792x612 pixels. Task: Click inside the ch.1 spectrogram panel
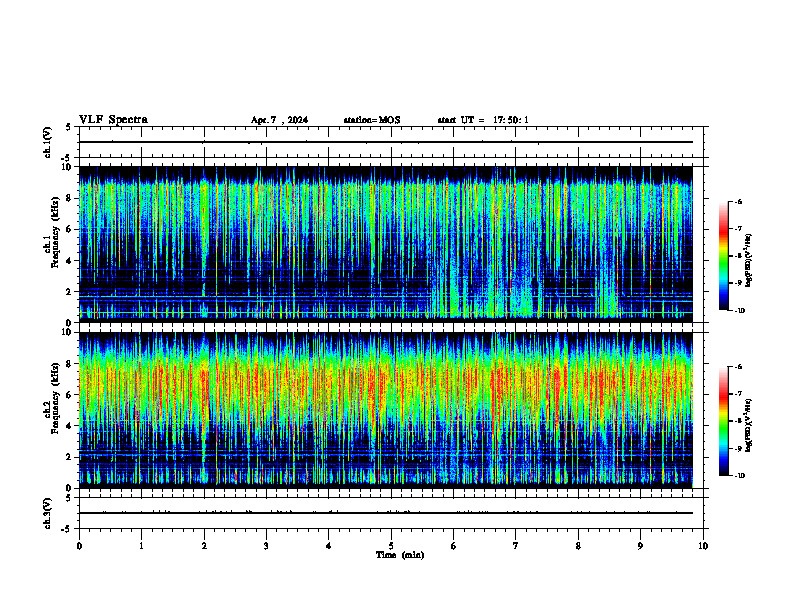click(386, 244)
